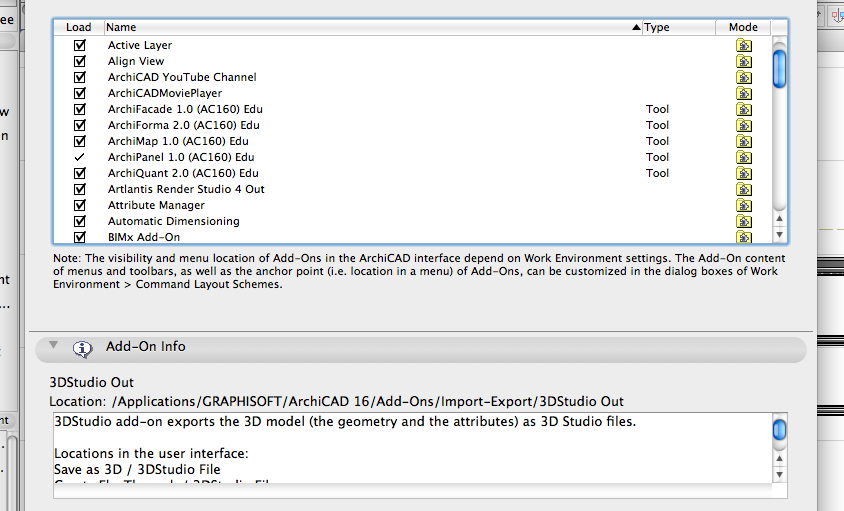Toggle BIMx Add-On load checkbox
844x511 pixels.
coord(80,237)
